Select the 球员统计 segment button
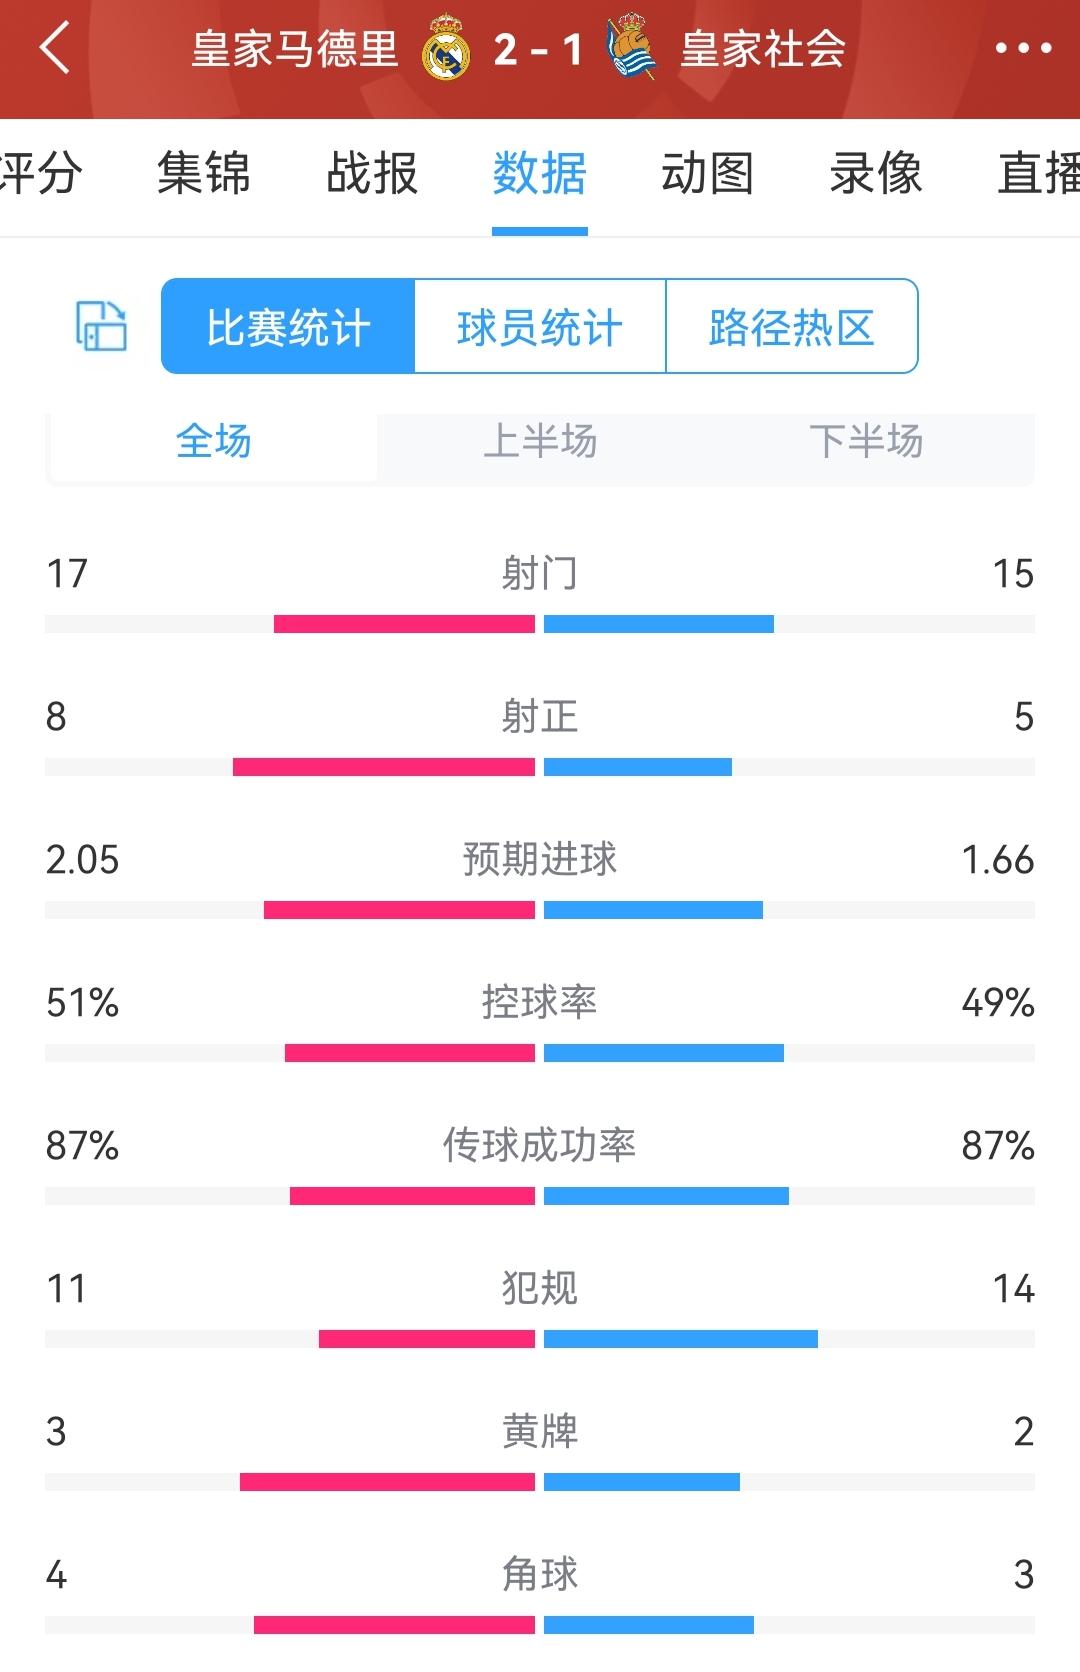This screenshot has width=1080, height=1672. [x=540, y=327]
